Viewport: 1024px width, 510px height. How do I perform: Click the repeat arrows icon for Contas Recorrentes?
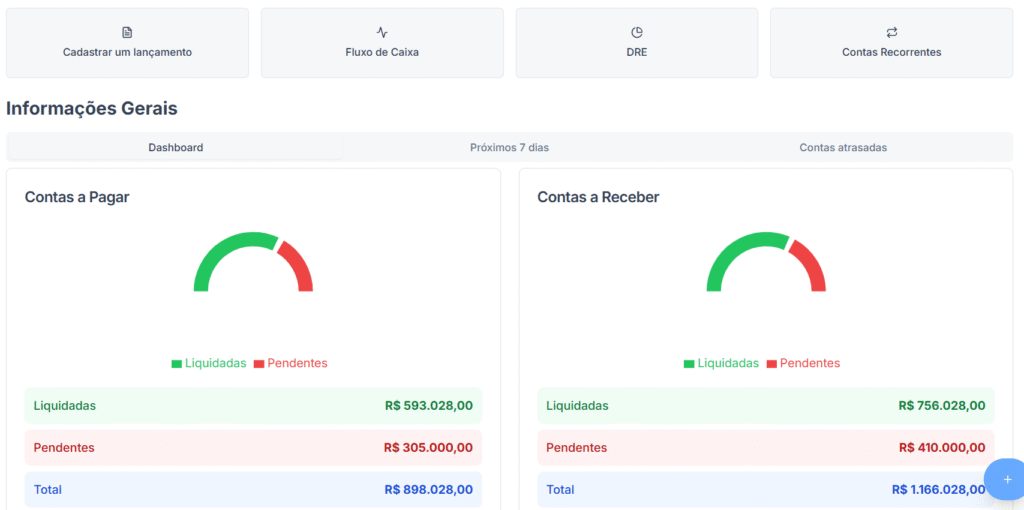point(892,32)
